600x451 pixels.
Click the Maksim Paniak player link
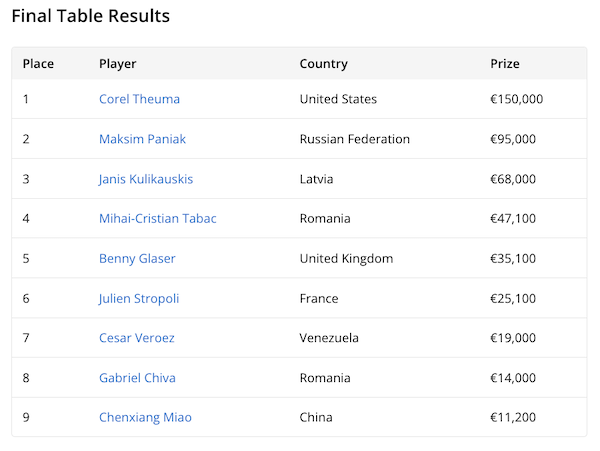pyautogui.click(x=142, y=139)
